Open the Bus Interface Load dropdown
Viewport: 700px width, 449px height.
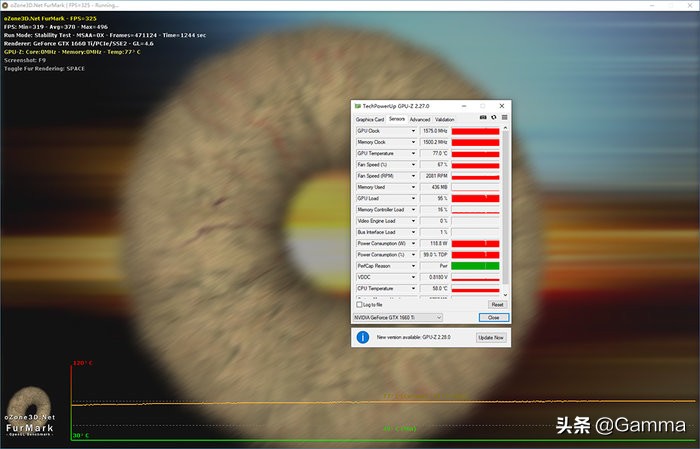[413, 232]
